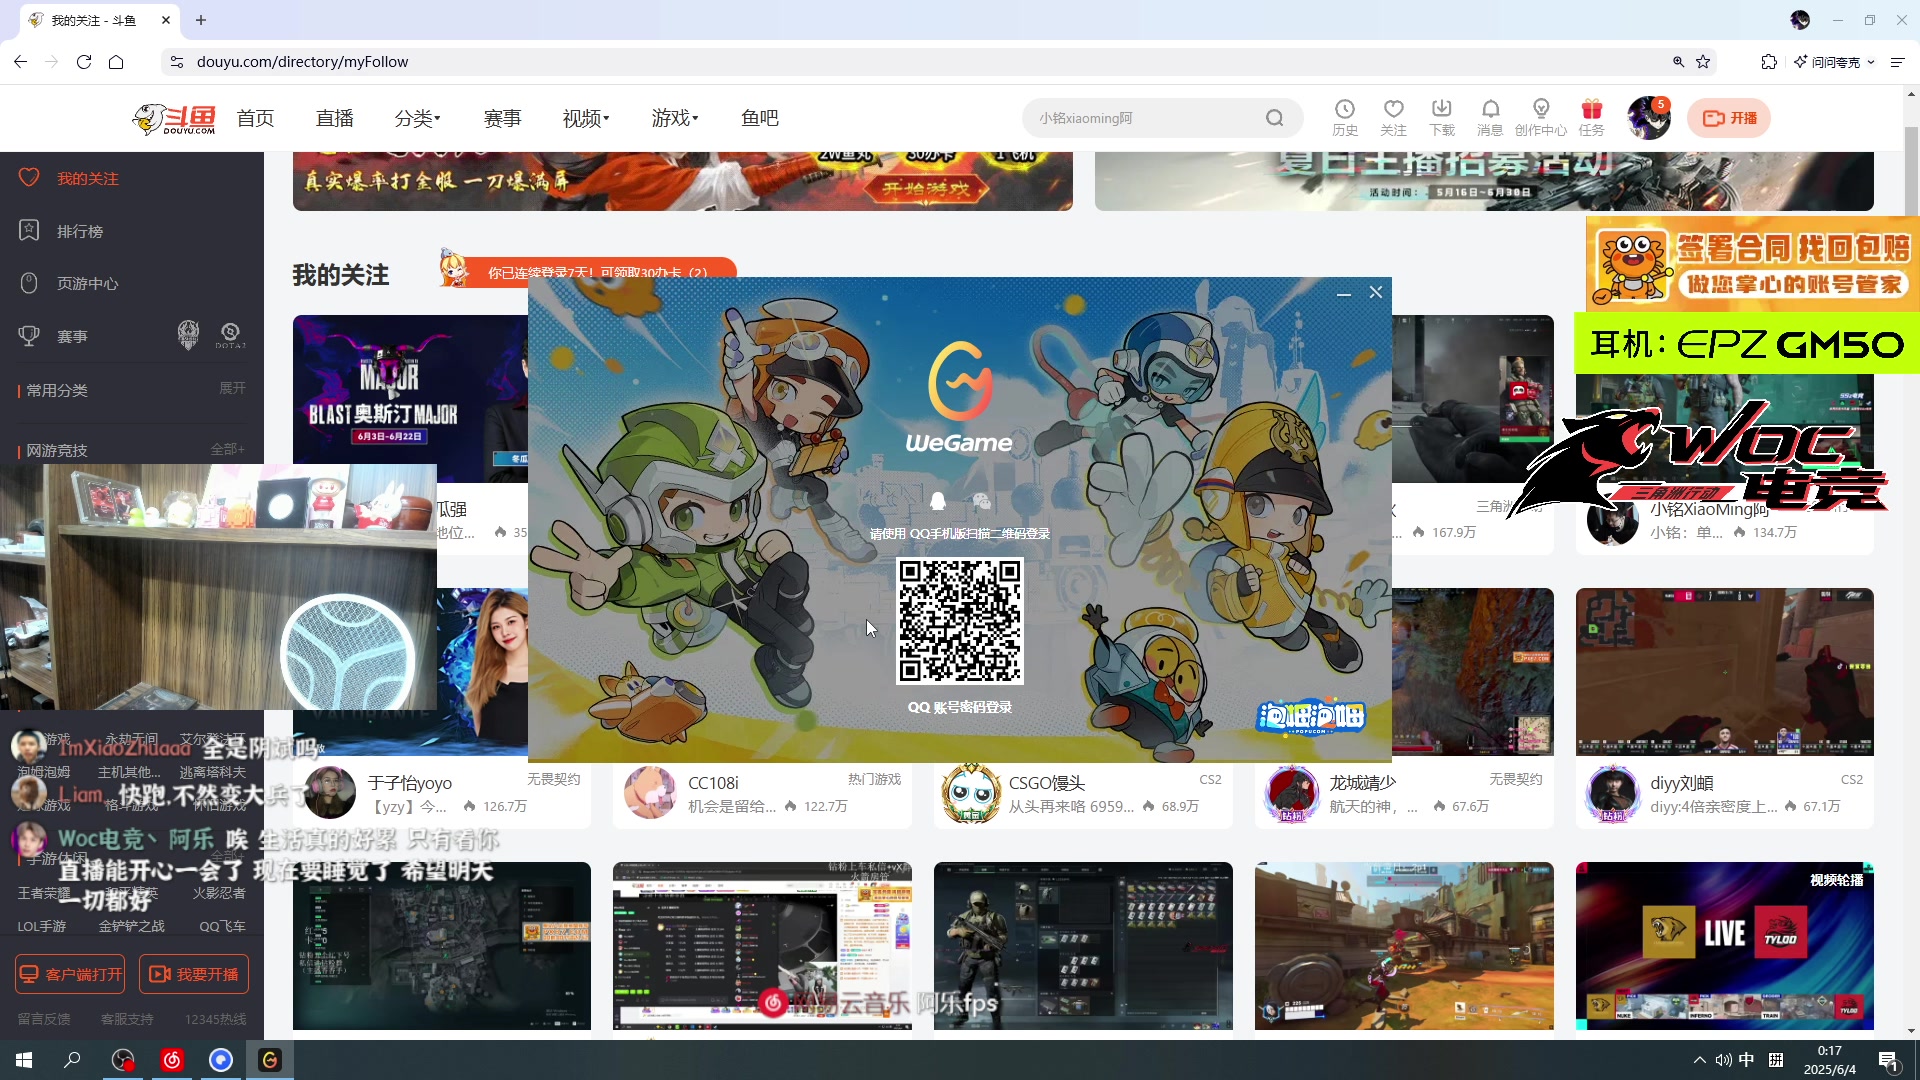Viewport: 1920px width, 1080px height.
Task: Click the shield emblem icon beside DOTA2
Action: (188, 335)
